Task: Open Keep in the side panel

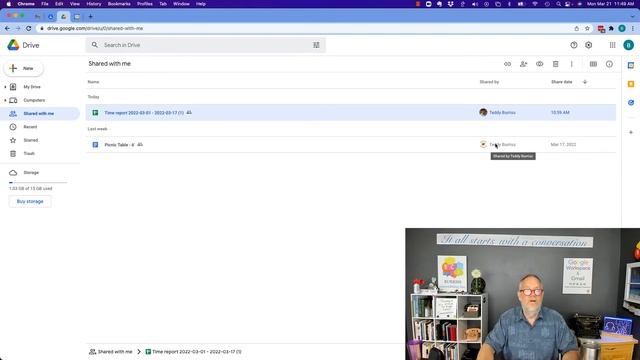Action: [631, 84]
